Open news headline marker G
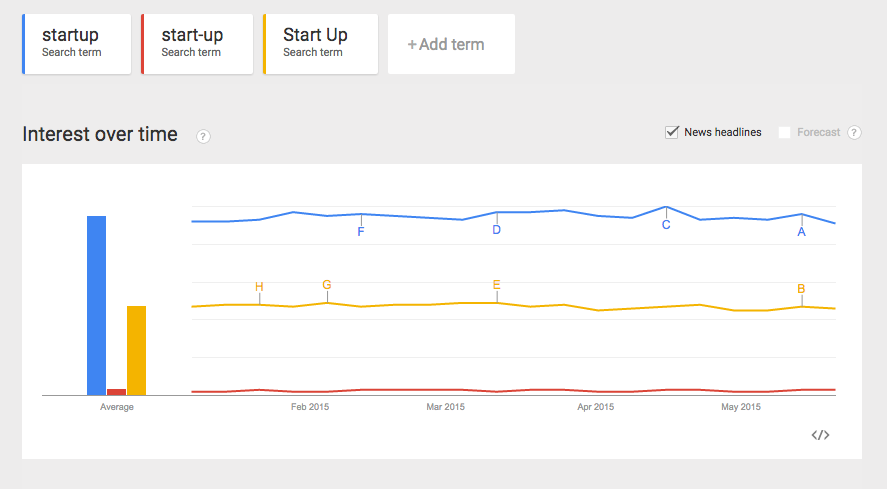 pyautogui.click(x=327, y=285)
